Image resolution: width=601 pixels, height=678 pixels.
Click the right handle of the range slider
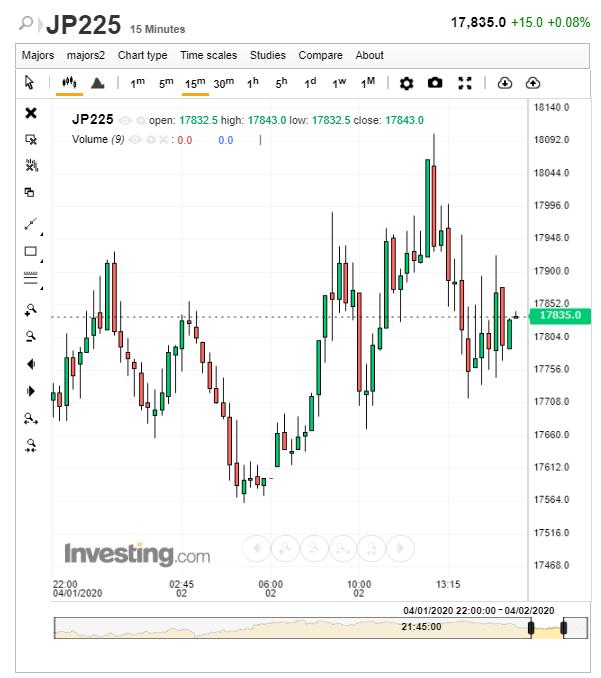(x=565, y=628)
